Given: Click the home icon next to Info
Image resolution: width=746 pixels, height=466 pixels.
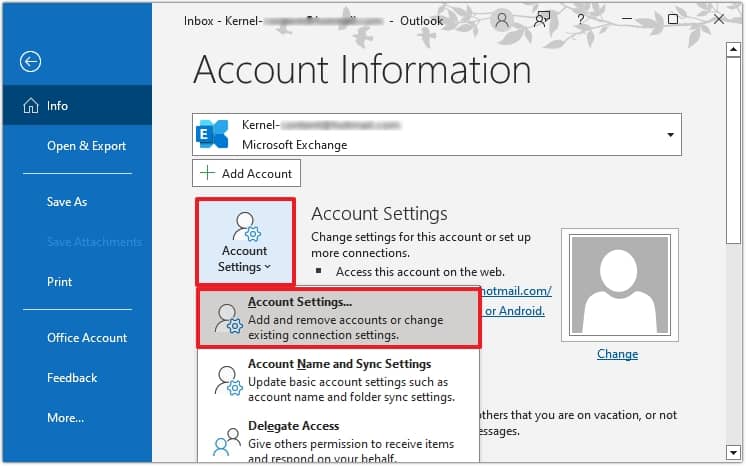Looking at the screenshot, I should coord(31,106).
